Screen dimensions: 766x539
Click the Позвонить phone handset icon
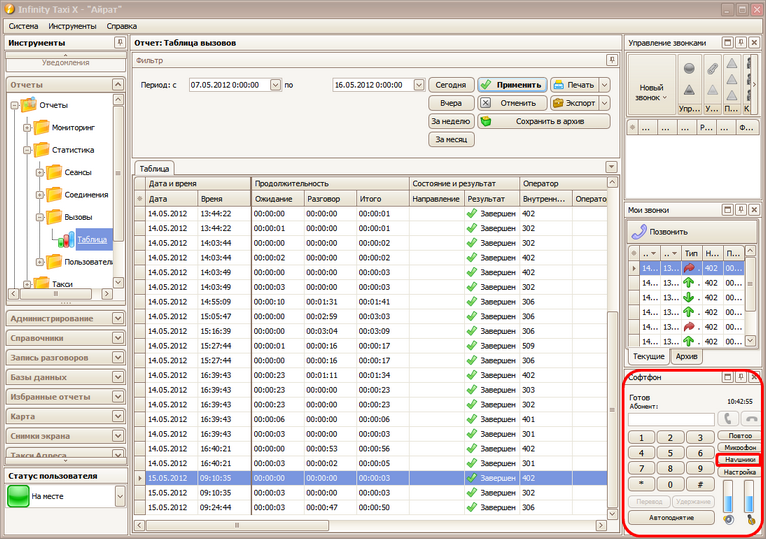[x=638, y=232]
